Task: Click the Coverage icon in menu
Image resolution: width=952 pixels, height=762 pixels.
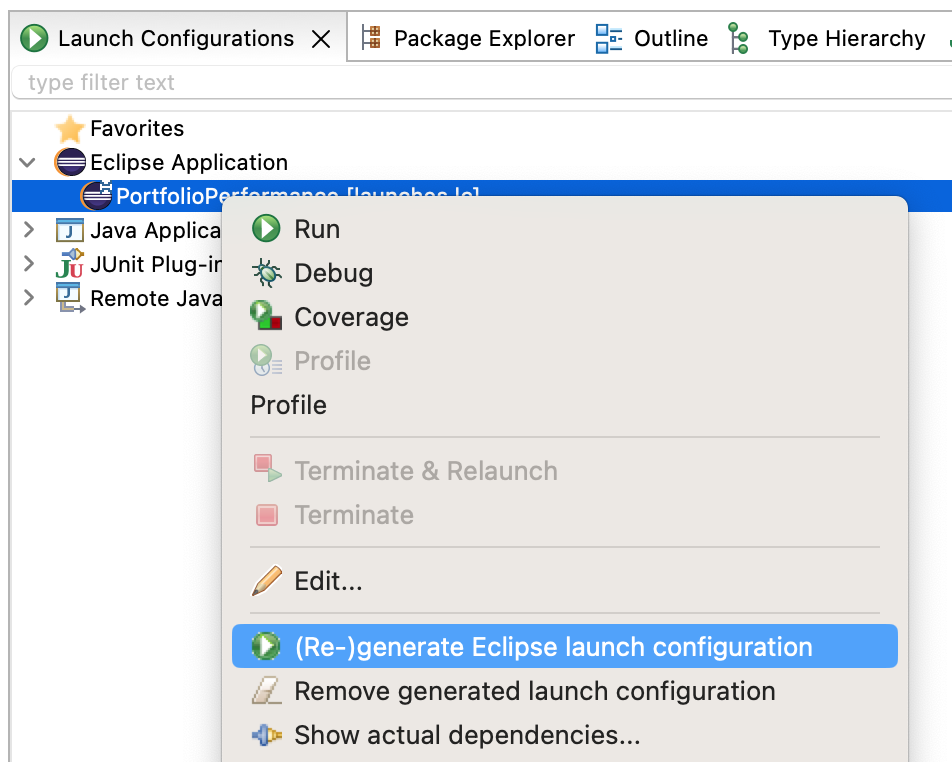Action: coord(266,317)
